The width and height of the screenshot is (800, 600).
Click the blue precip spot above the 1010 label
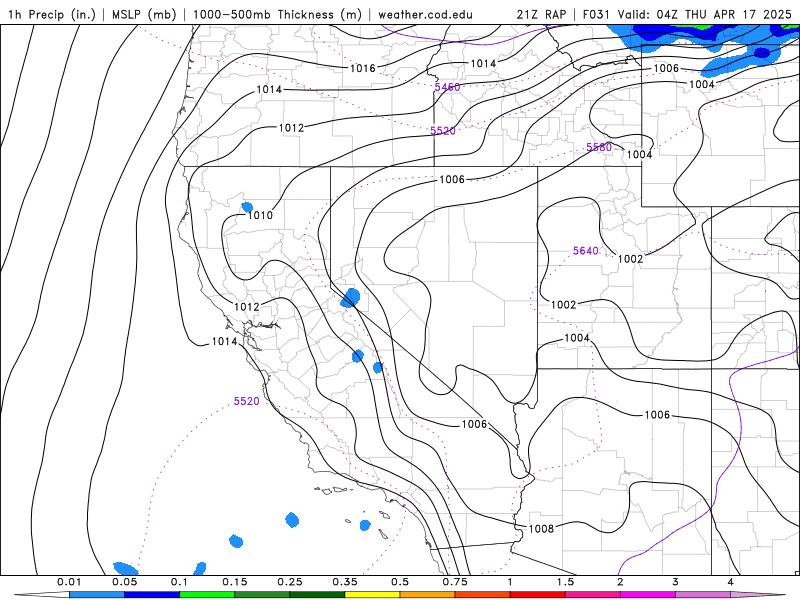(247, 207)
